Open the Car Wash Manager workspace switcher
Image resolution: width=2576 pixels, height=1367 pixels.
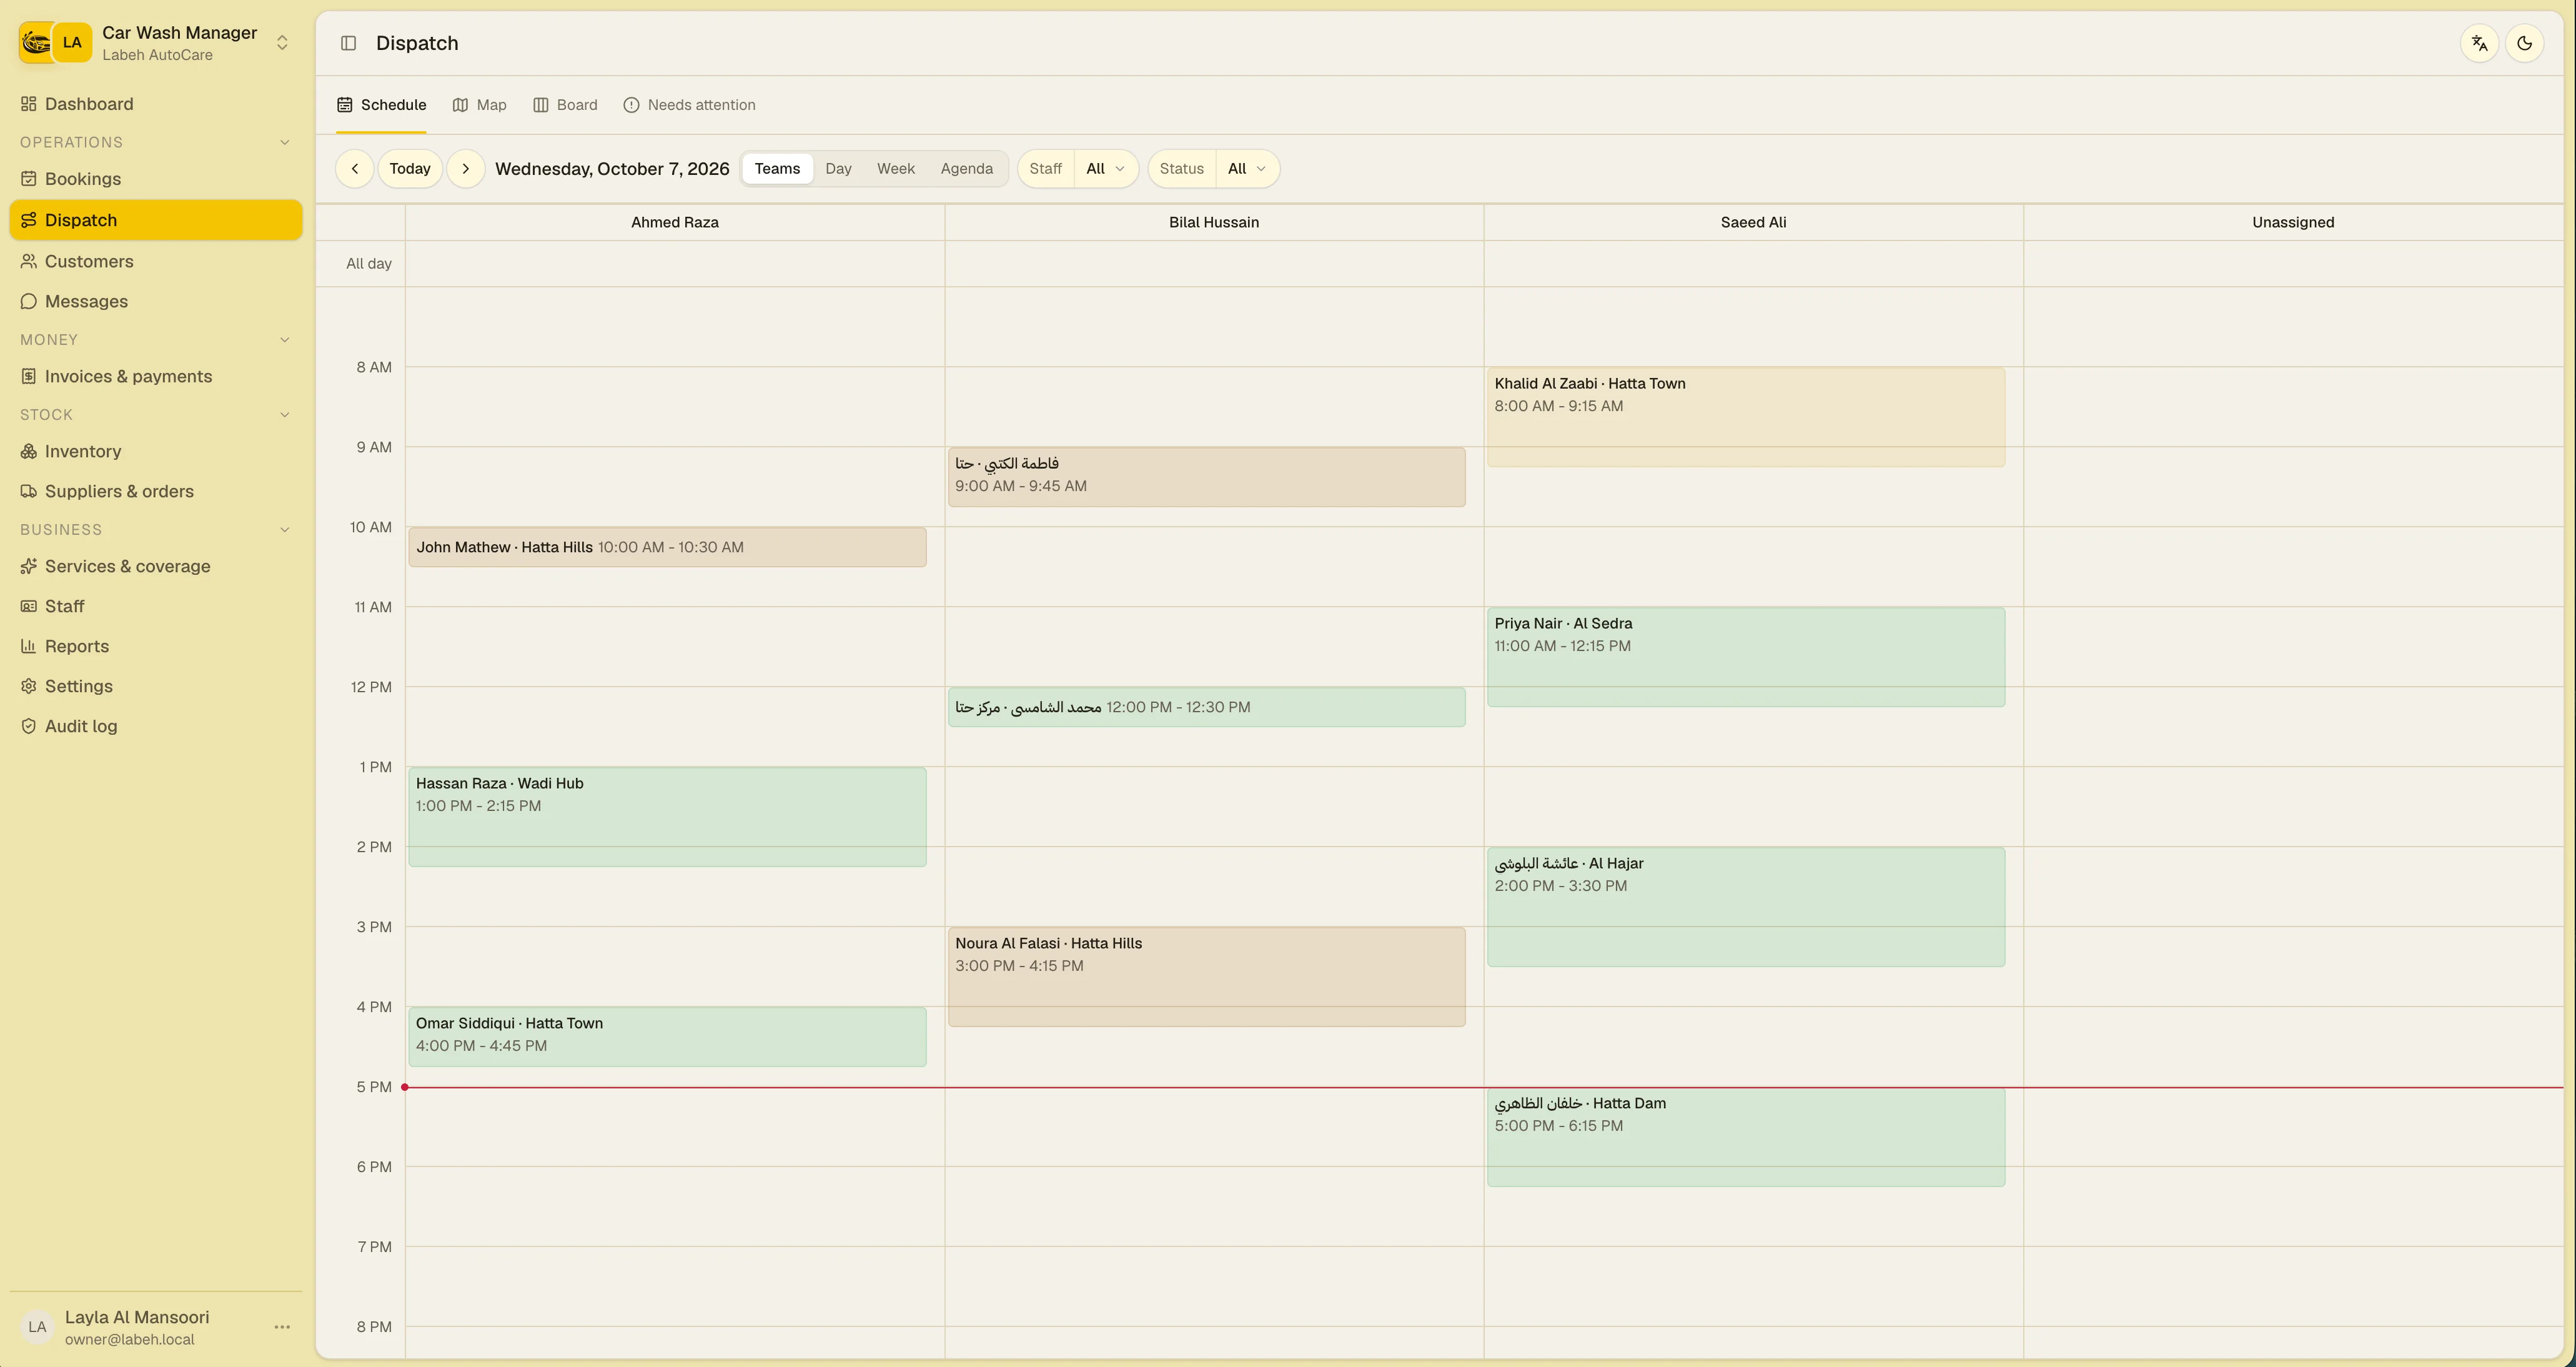[x=155, y=43]
